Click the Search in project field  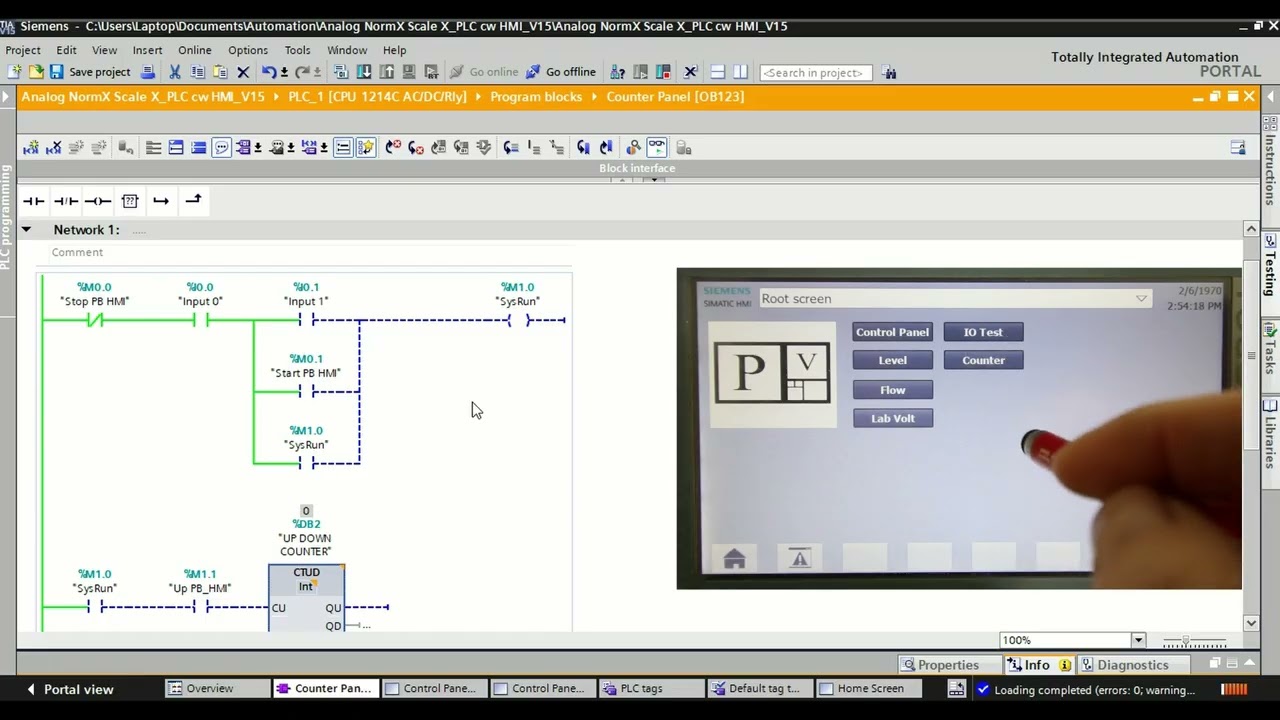816,72
